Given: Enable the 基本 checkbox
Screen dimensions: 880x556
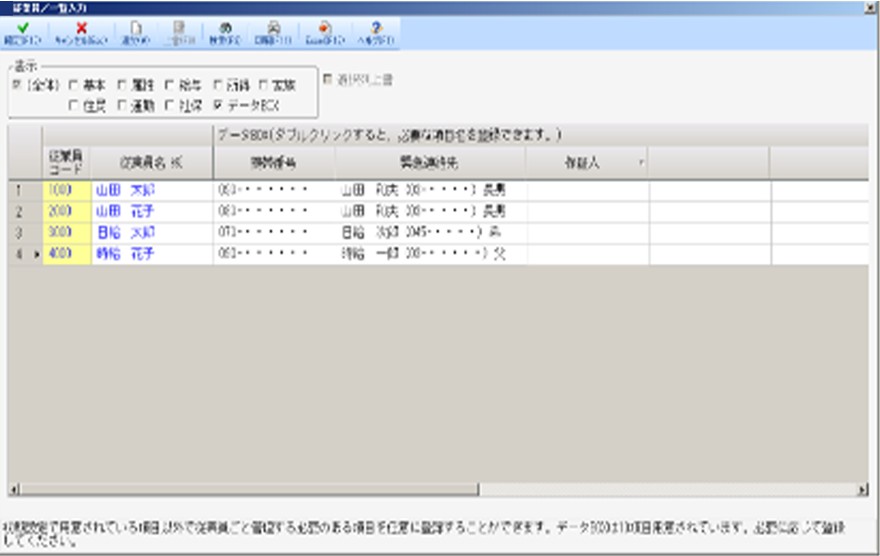Looking at the screenshot, I should tap(74, 85).
